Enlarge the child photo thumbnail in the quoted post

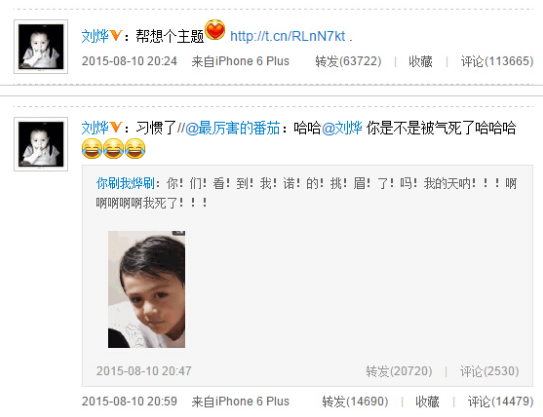pos(146,289)
